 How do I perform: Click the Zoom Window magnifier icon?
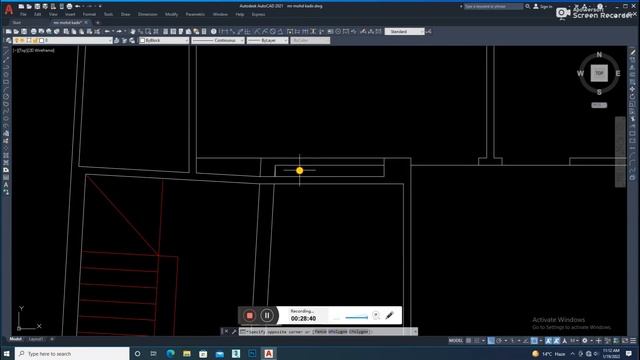[x=148, y=31]
